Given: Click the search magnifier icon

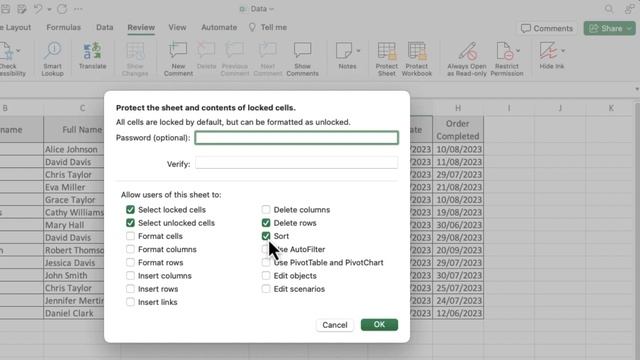Looking at the screenshot, I should [x=609, y=9].
